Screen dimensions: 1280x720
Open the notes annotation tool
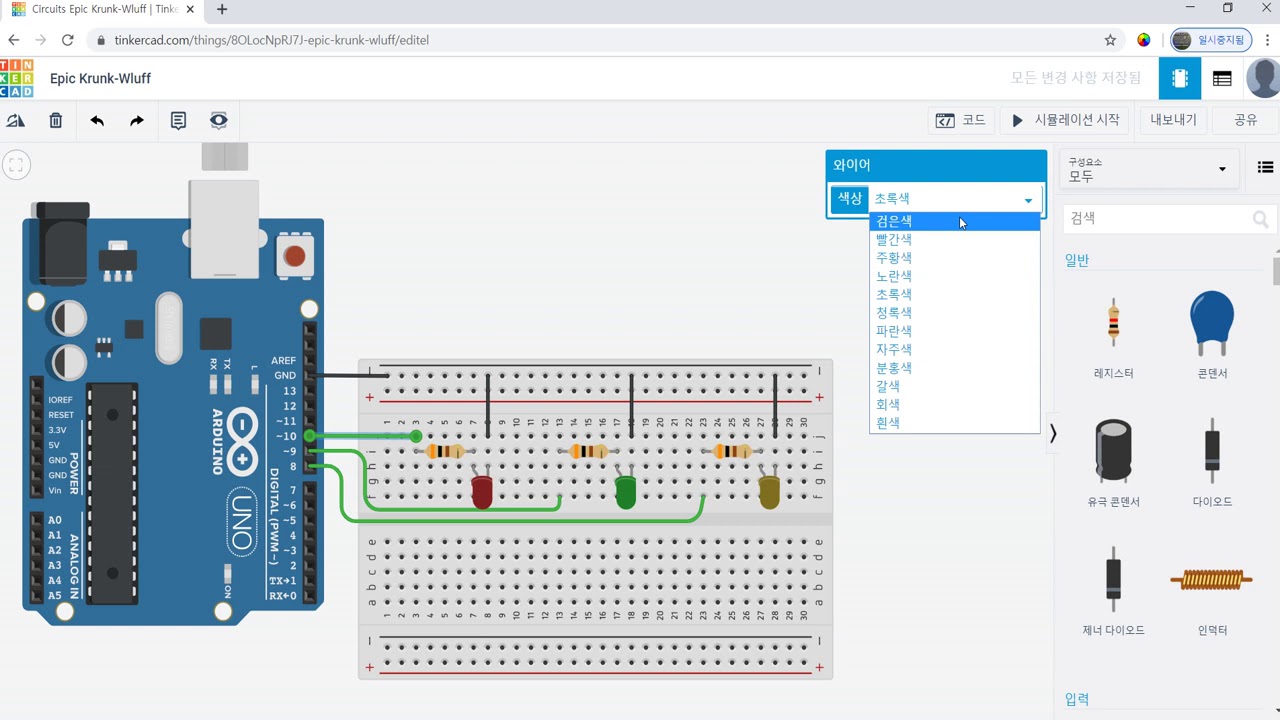click(178, 121)
